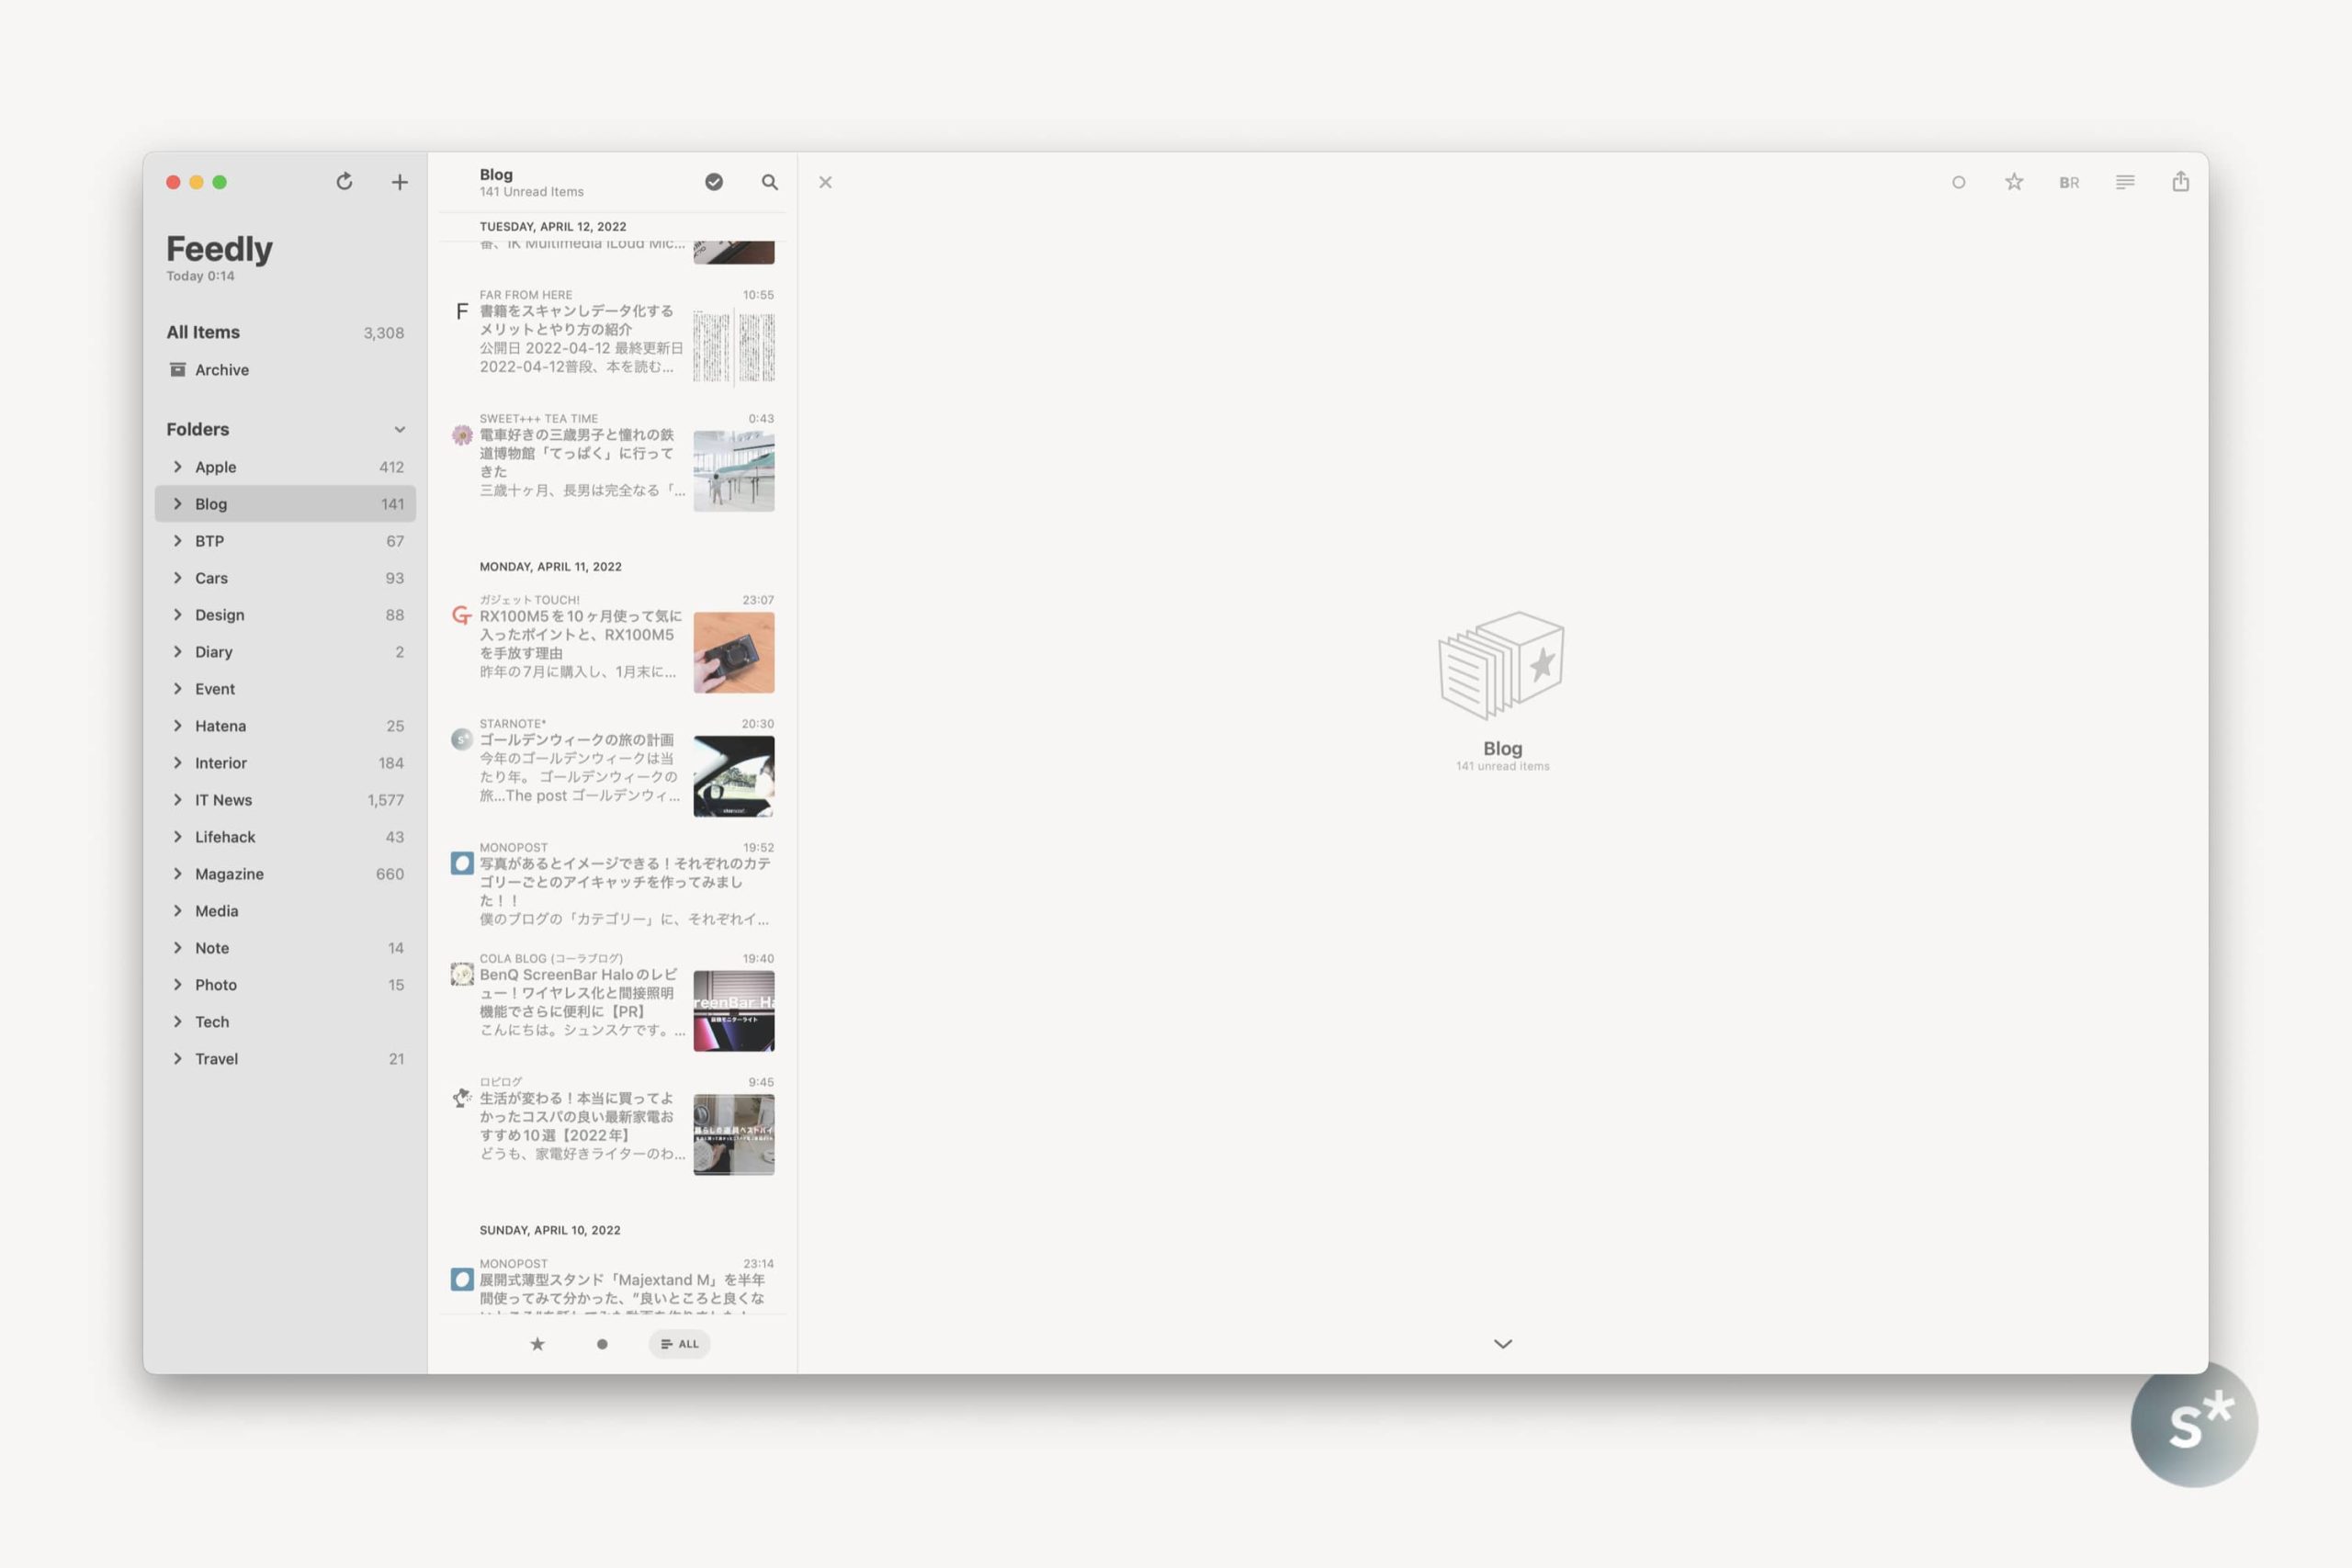2352x1568 pixels.
Task: Toggle unread circle in top toolbar
Action: pos(1958,182)
